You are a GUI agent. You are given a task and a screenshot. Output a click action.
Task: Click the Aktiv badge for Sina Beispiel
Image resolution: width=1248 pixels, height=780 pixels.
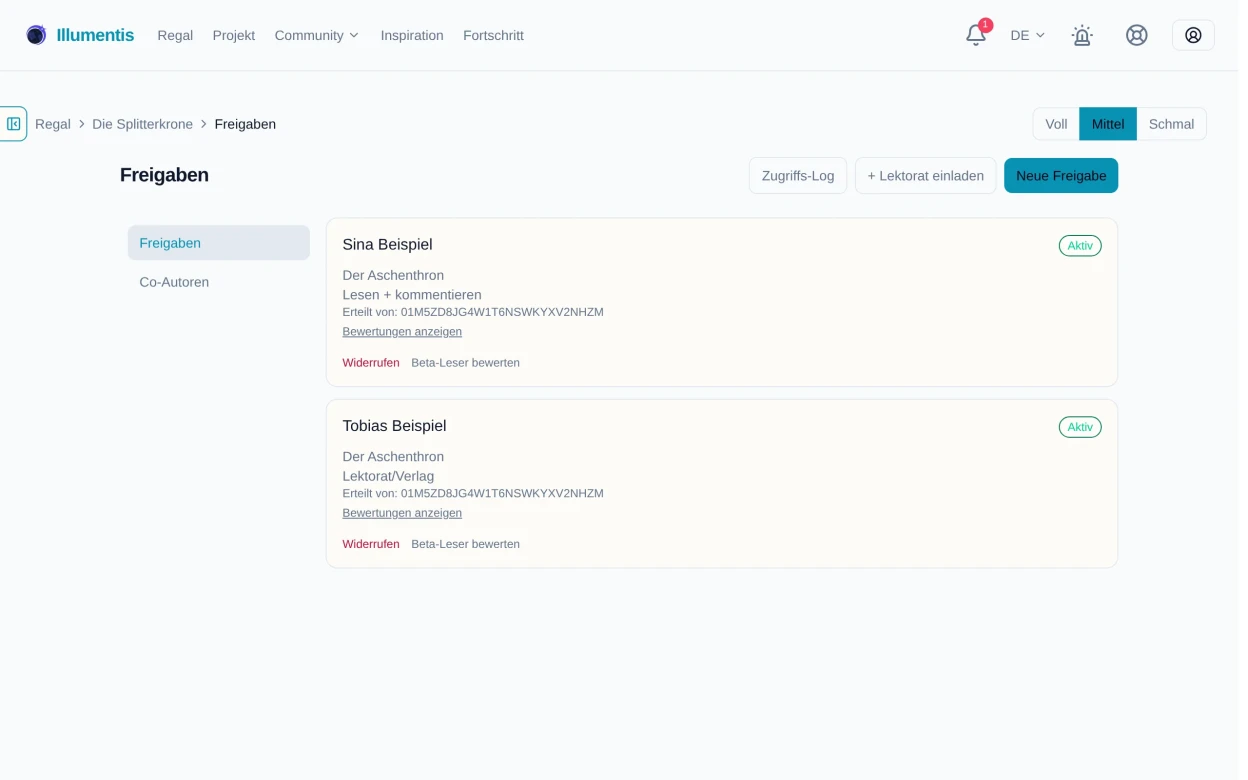click(x=1080, y=246)
